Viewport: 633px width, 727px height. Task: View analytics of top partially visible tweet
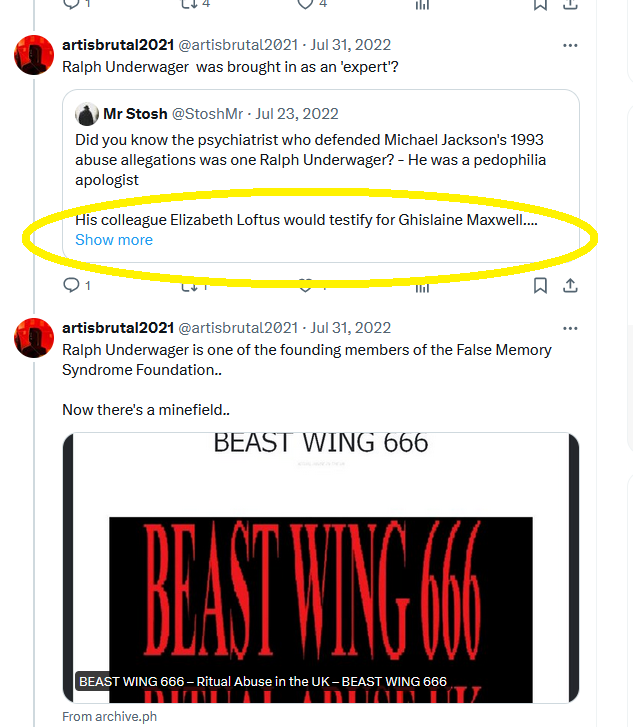[422, 5]
